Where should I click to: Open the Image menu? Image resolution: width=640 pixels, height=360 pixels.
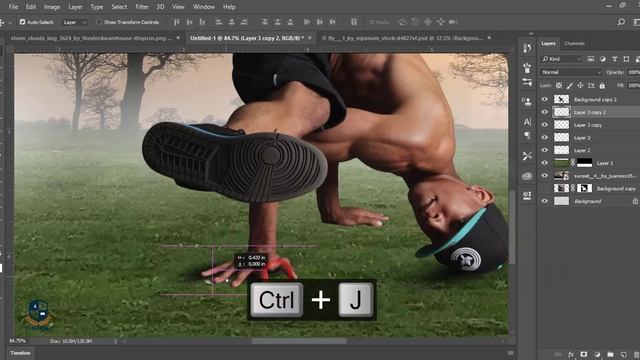(52, 7)
